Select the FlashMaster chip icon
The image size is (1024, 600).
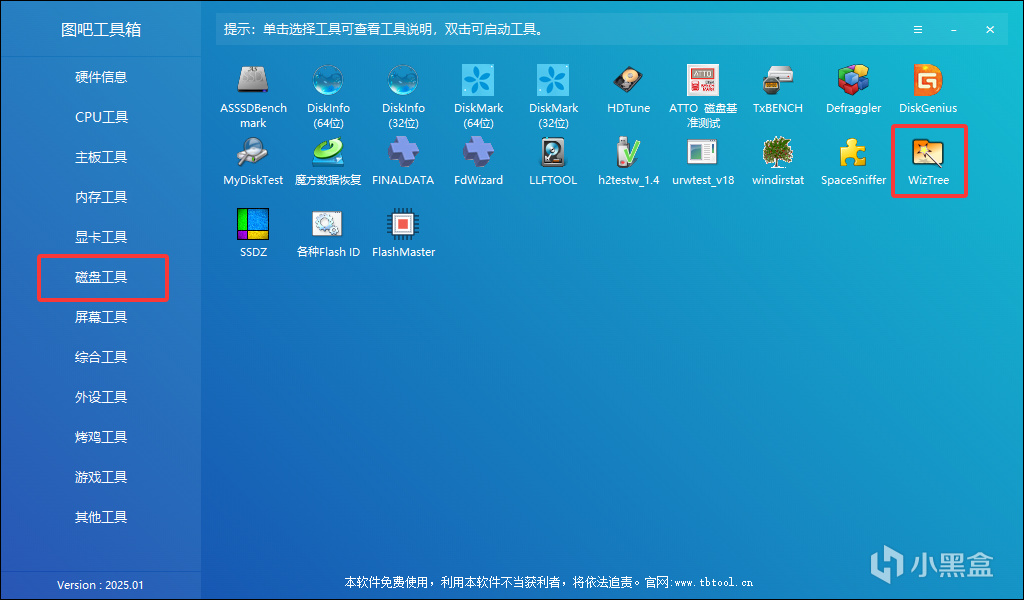coord(403,224)
